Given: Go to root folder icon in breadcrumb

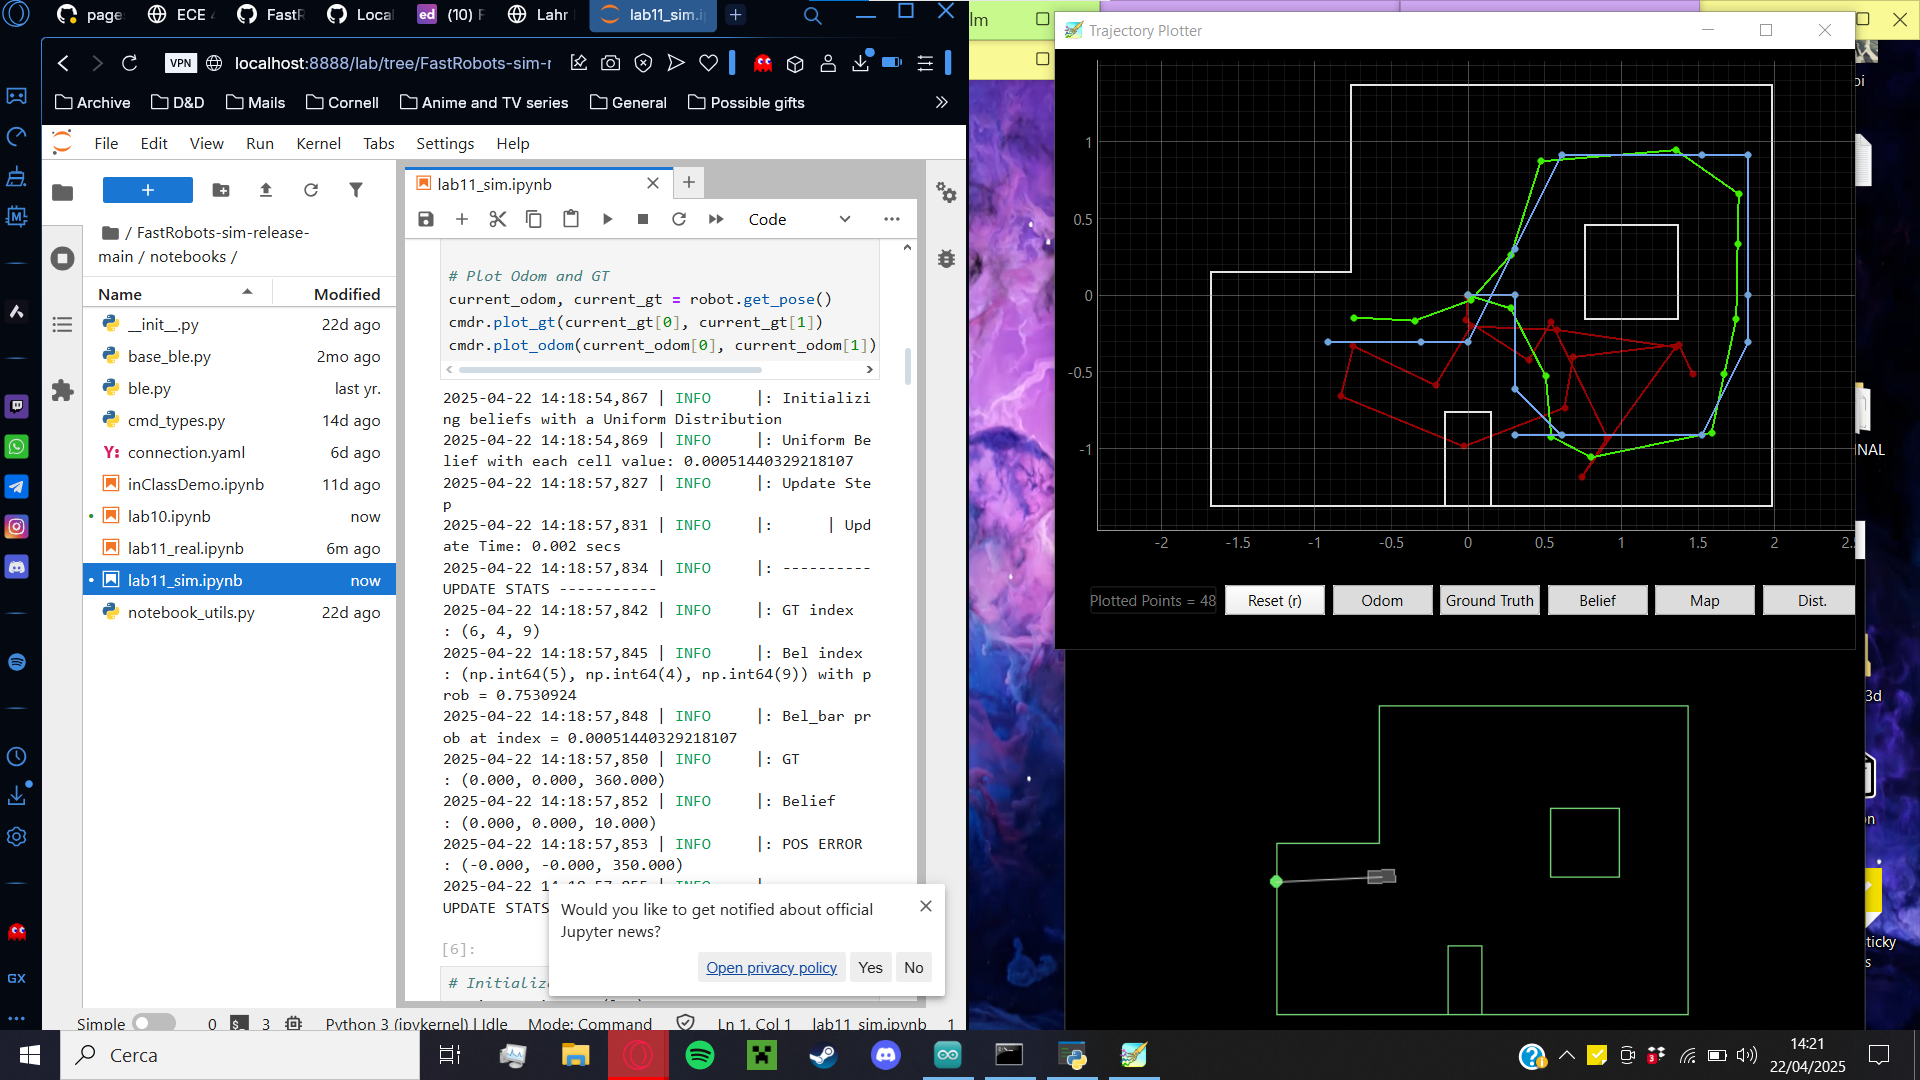Looking at the screenshot, I should point(110,232).
